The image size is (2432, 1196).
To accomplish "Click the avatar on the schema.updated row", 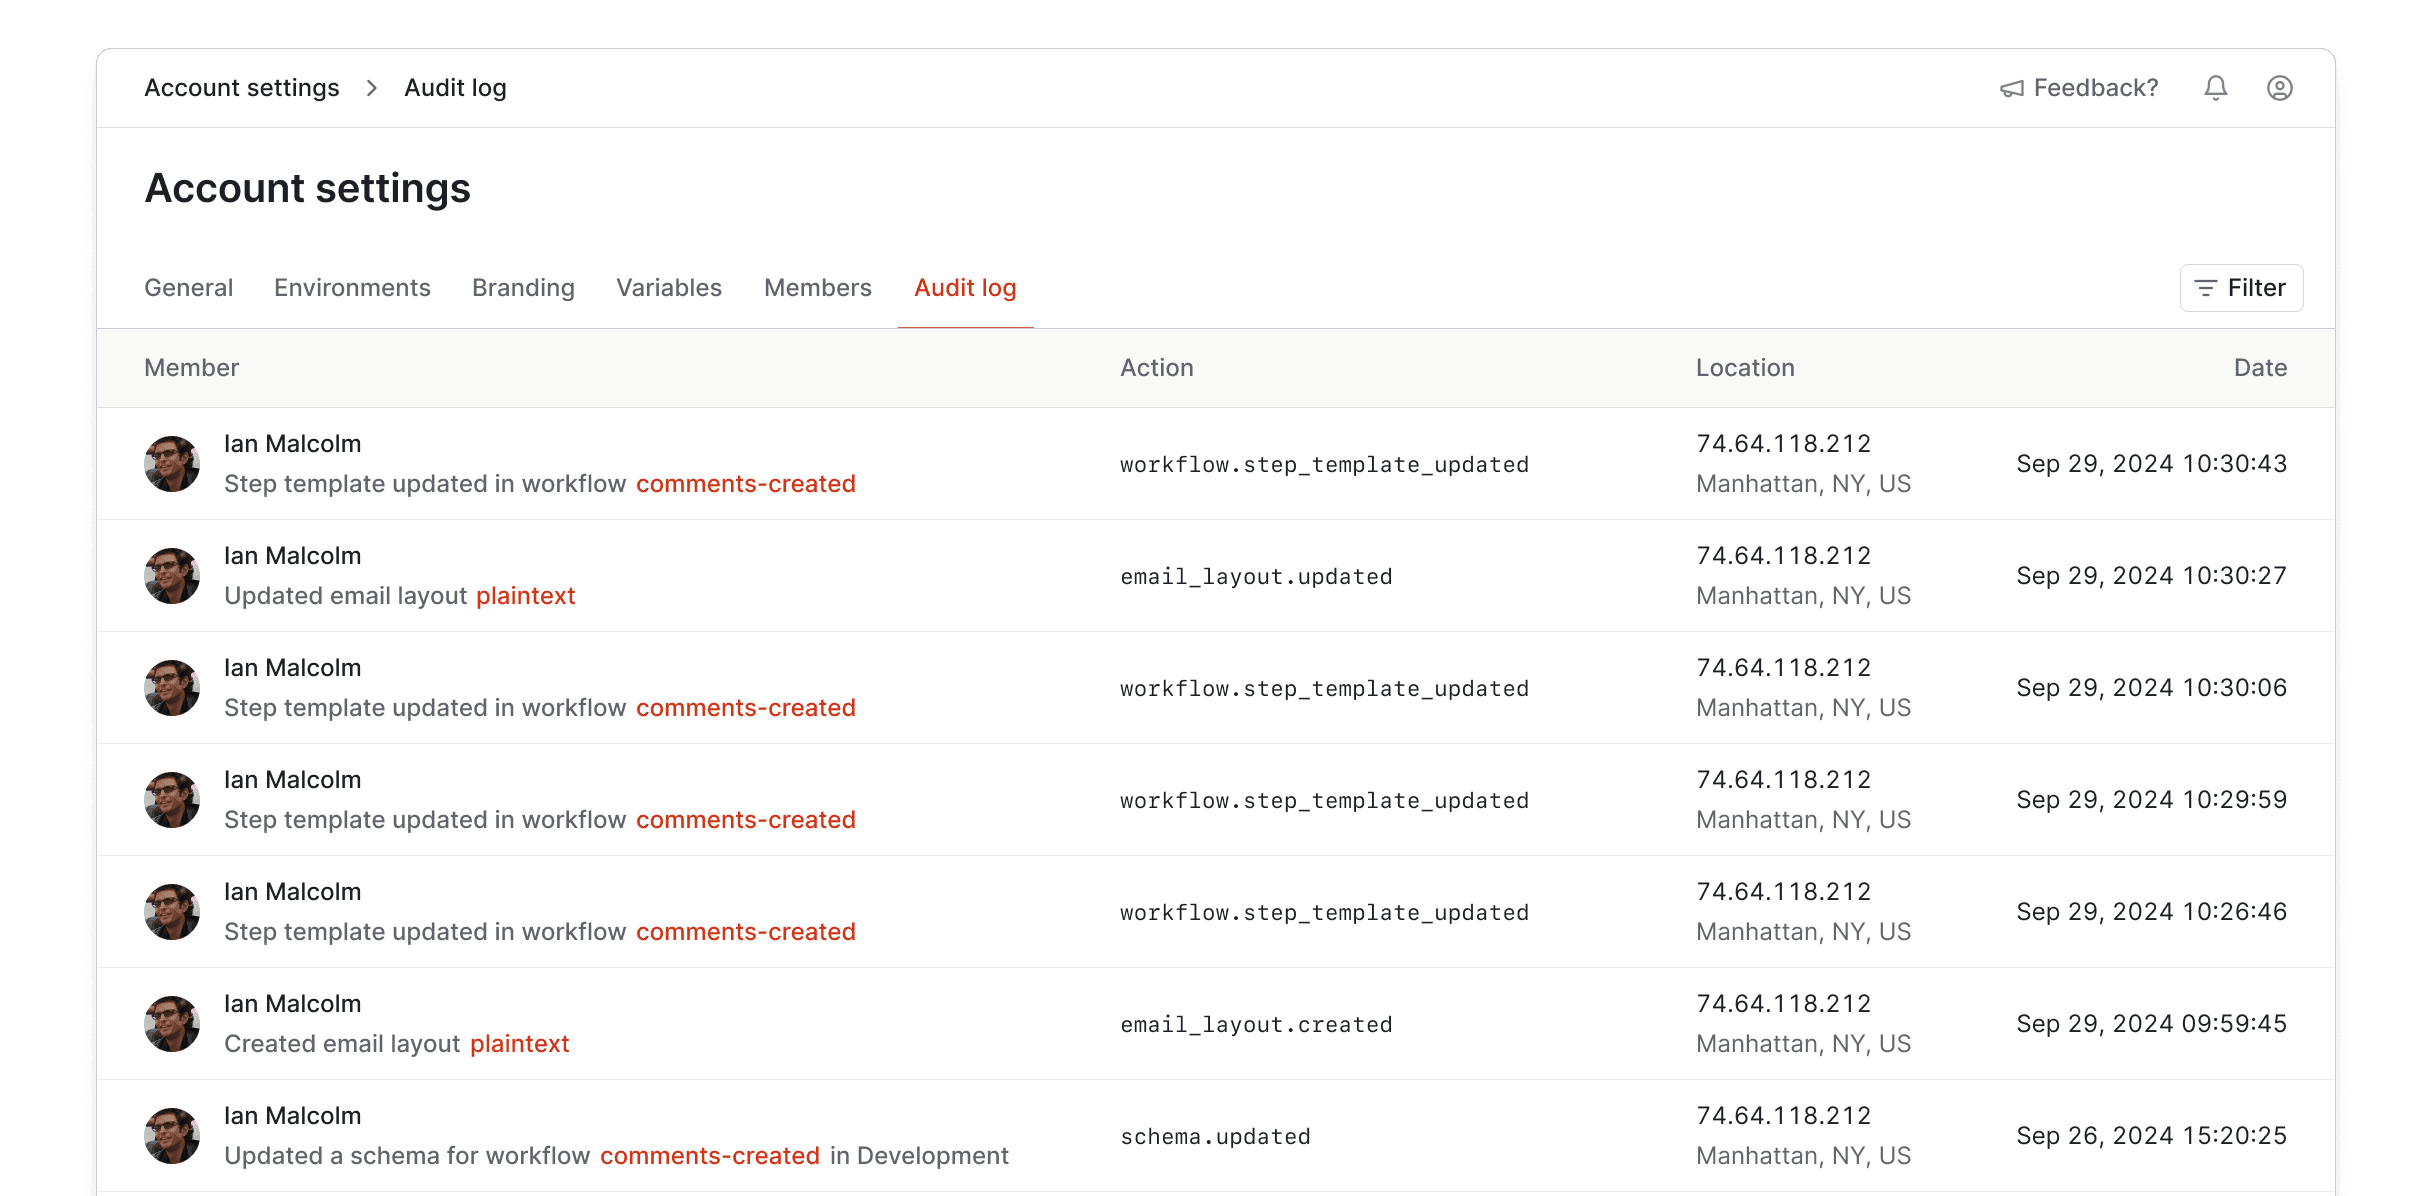I will 172,1135.
